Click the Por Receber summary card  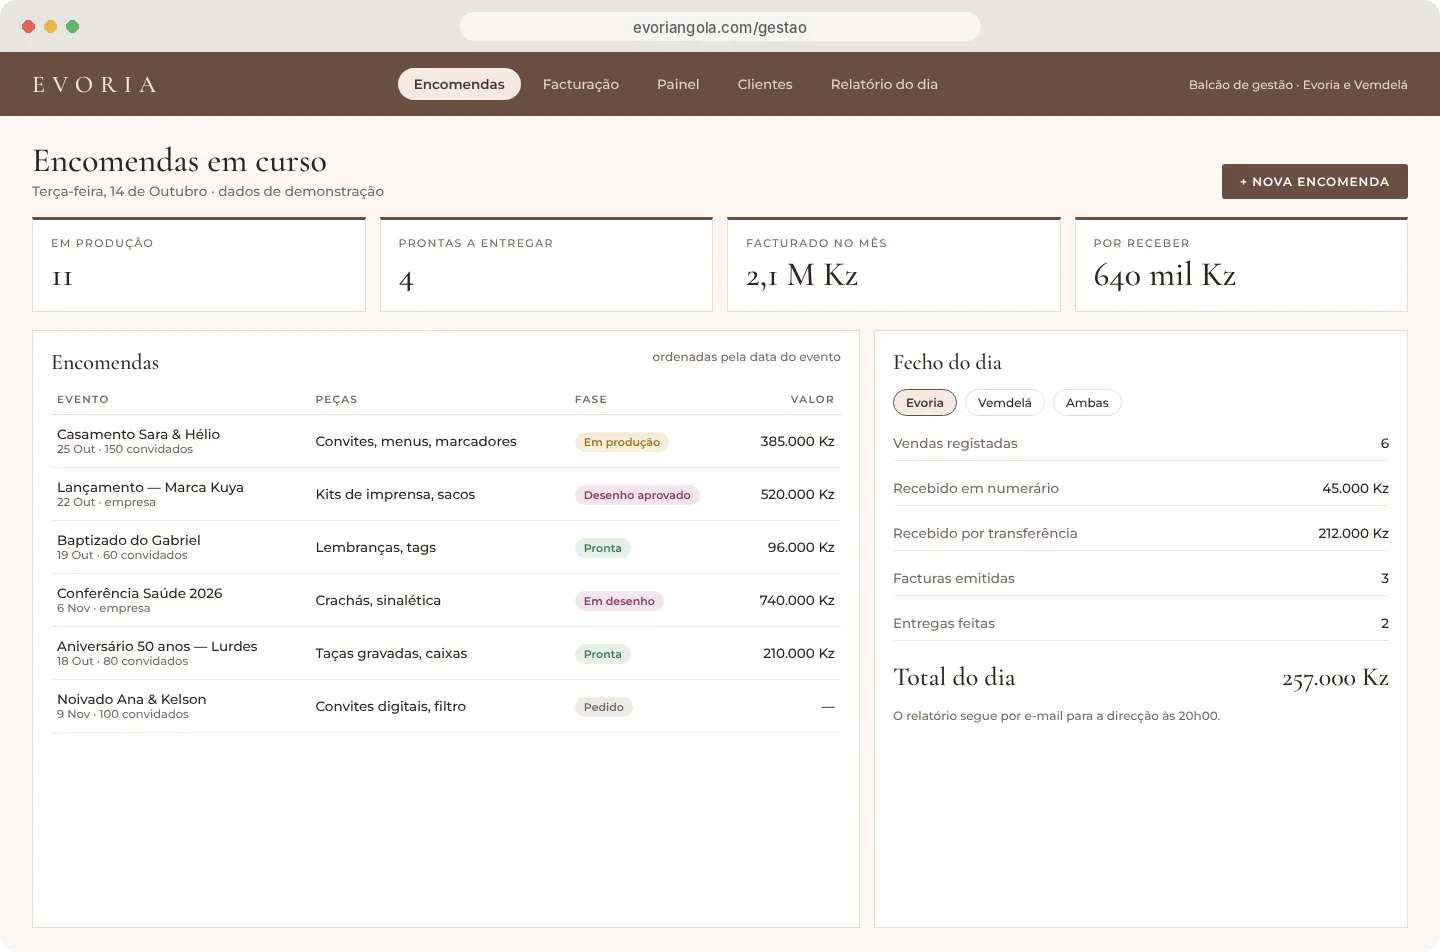[x=1241, y=264]
